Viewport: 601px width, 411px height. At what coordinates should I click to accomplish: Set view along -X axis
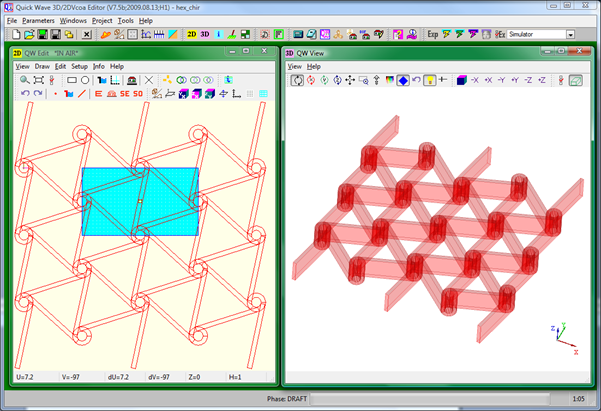click(x=476, y=80)
